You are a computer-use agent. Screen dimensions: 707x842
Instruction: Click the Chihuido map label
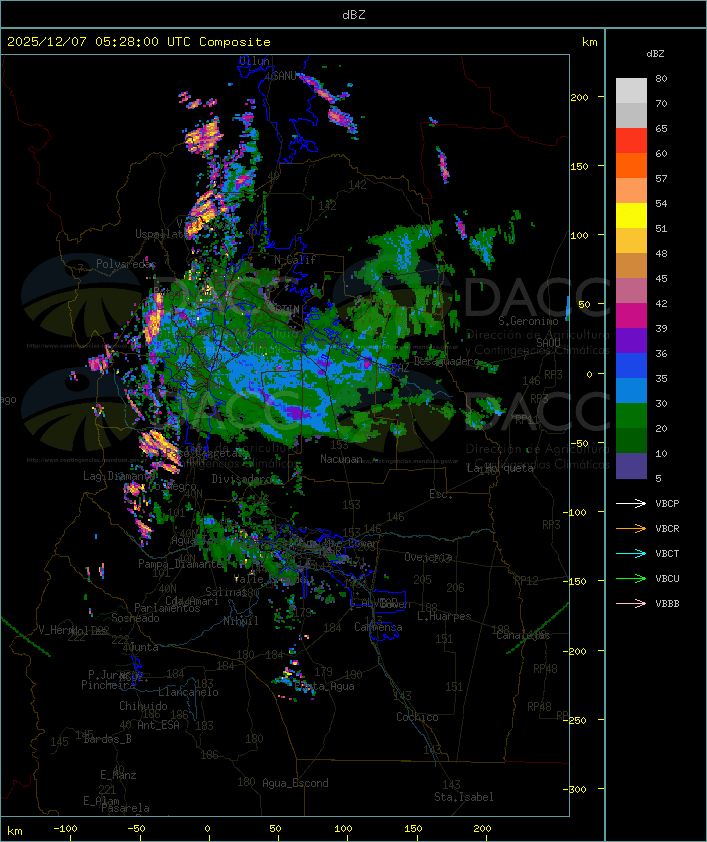143,706
